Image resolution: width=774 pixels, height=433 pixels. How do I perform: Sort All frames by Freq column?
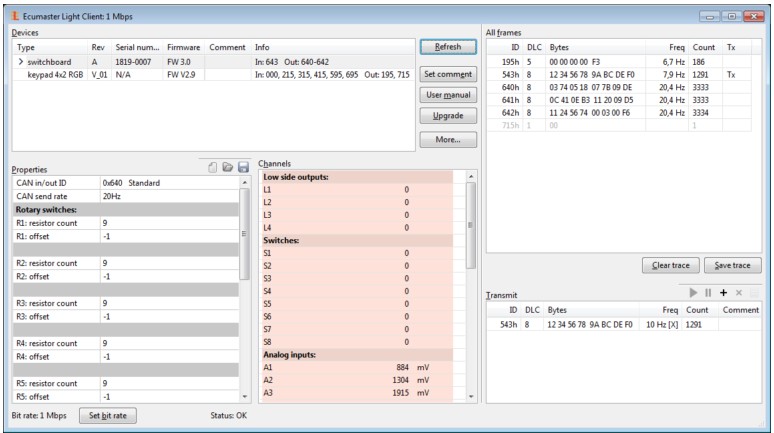click(x=666, y=47)
